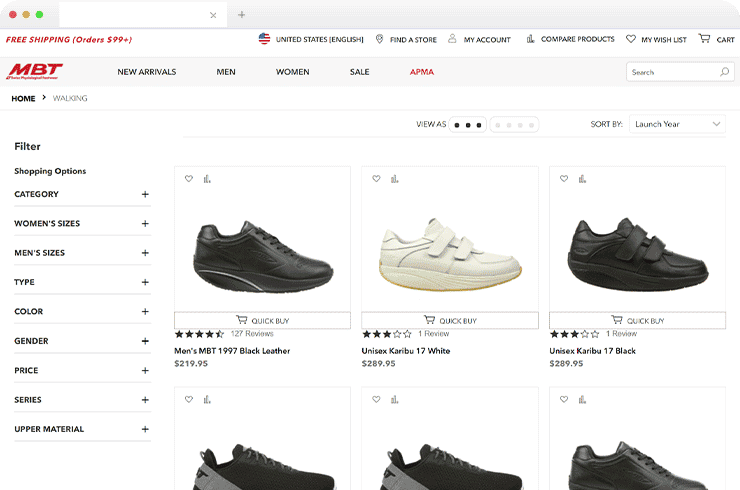
Task: Click Men's MBT 1997 Black Leather title
Action: [x=232, y=351]
